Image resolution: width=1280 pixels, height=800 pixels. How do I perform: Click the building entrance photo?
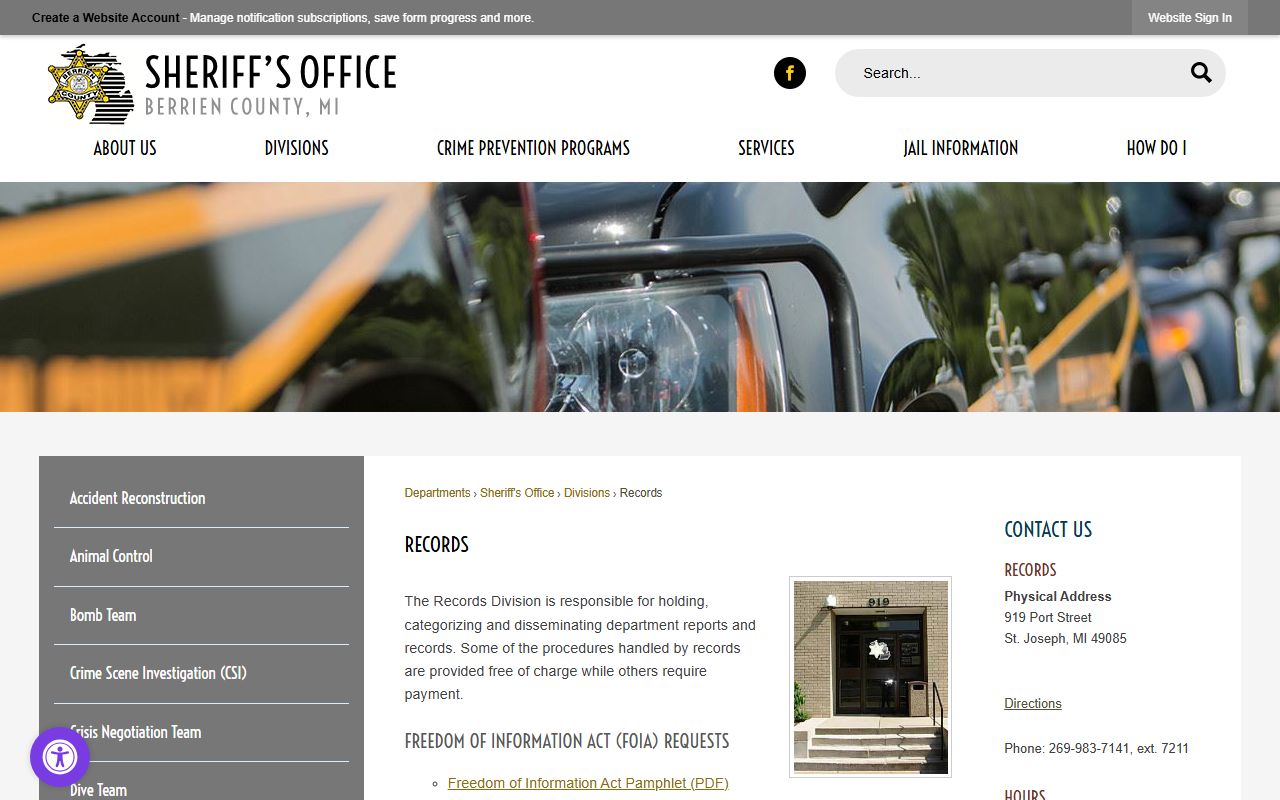pos(870,677)
